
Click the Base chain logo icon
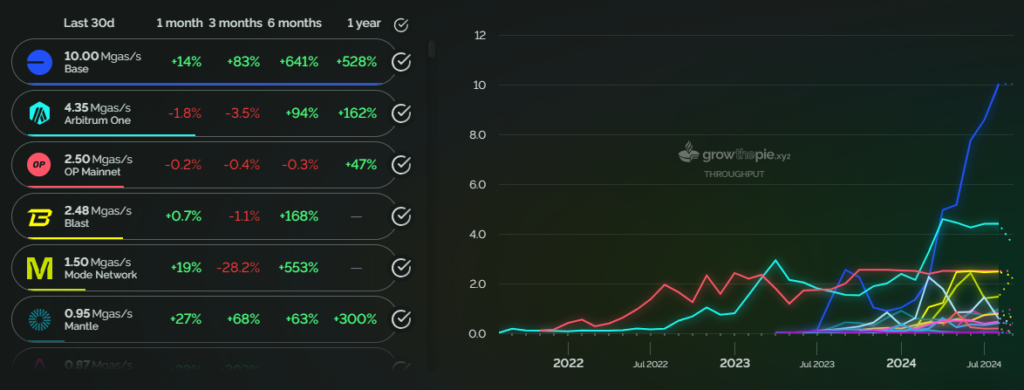39,62
